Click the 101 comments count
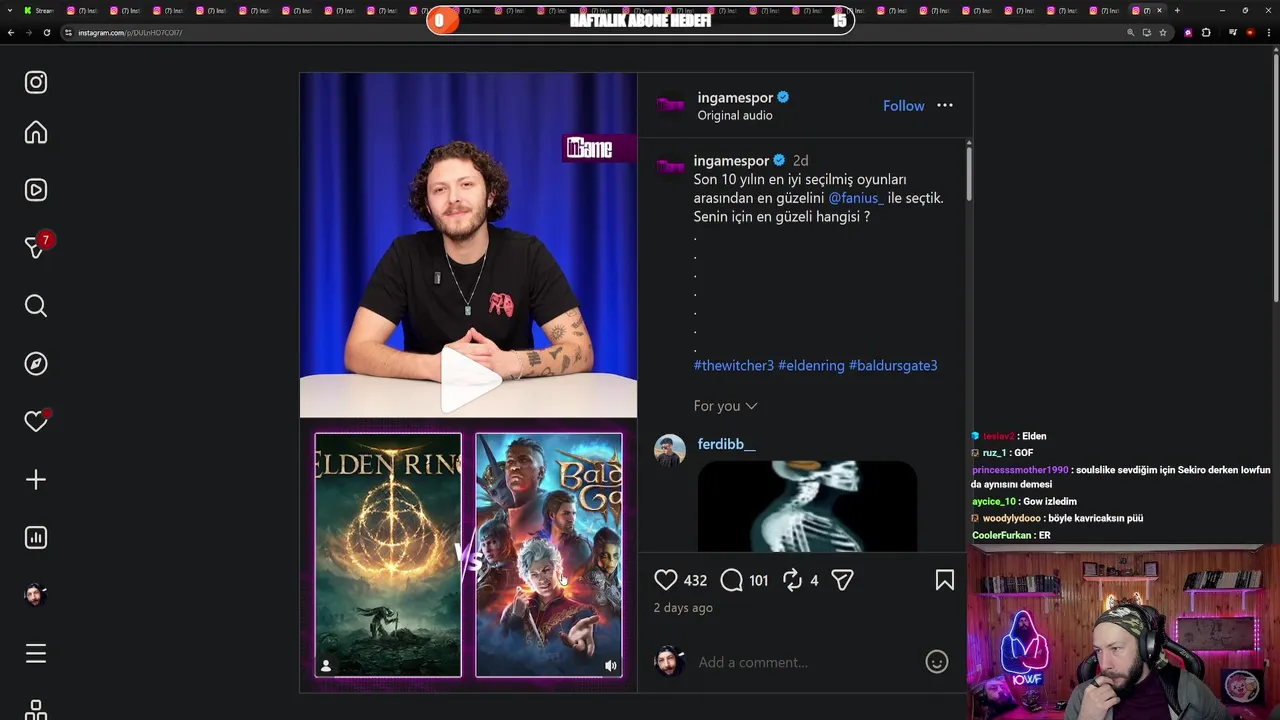The width and height of the screenshot is (1280, 720). (758, 580)
